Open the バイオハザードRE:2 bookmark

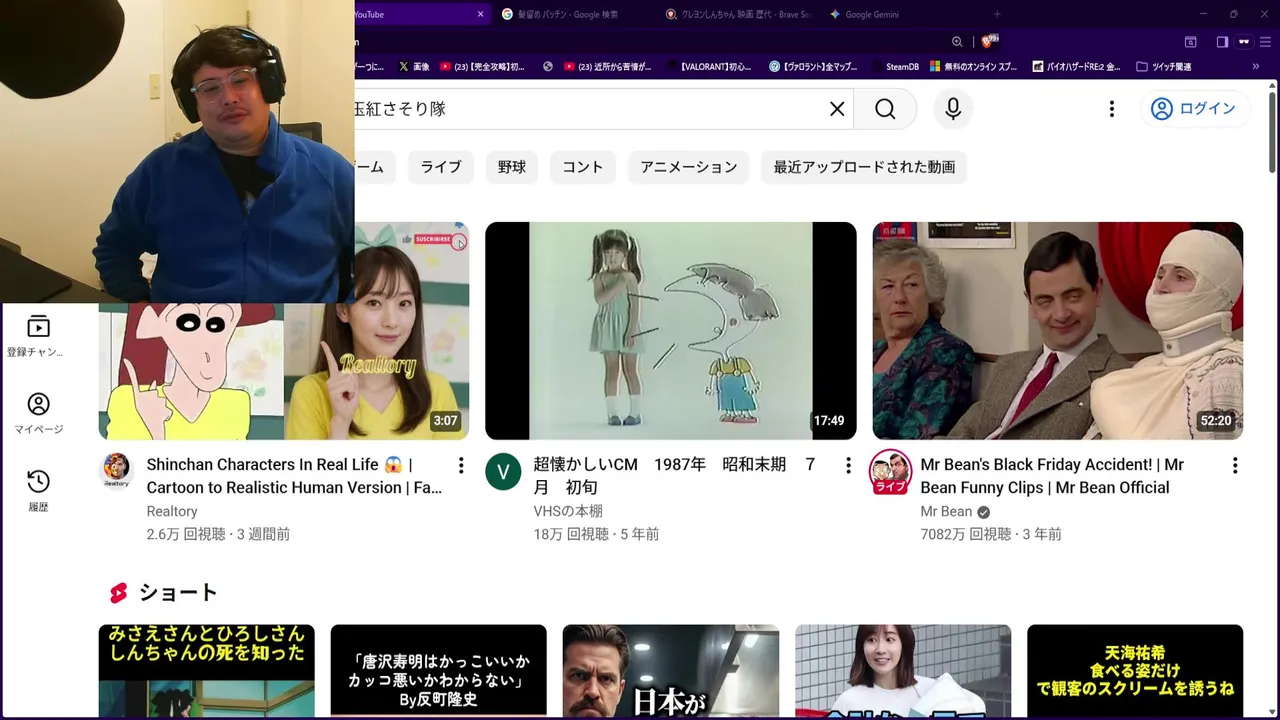[x=1075, y=67]
